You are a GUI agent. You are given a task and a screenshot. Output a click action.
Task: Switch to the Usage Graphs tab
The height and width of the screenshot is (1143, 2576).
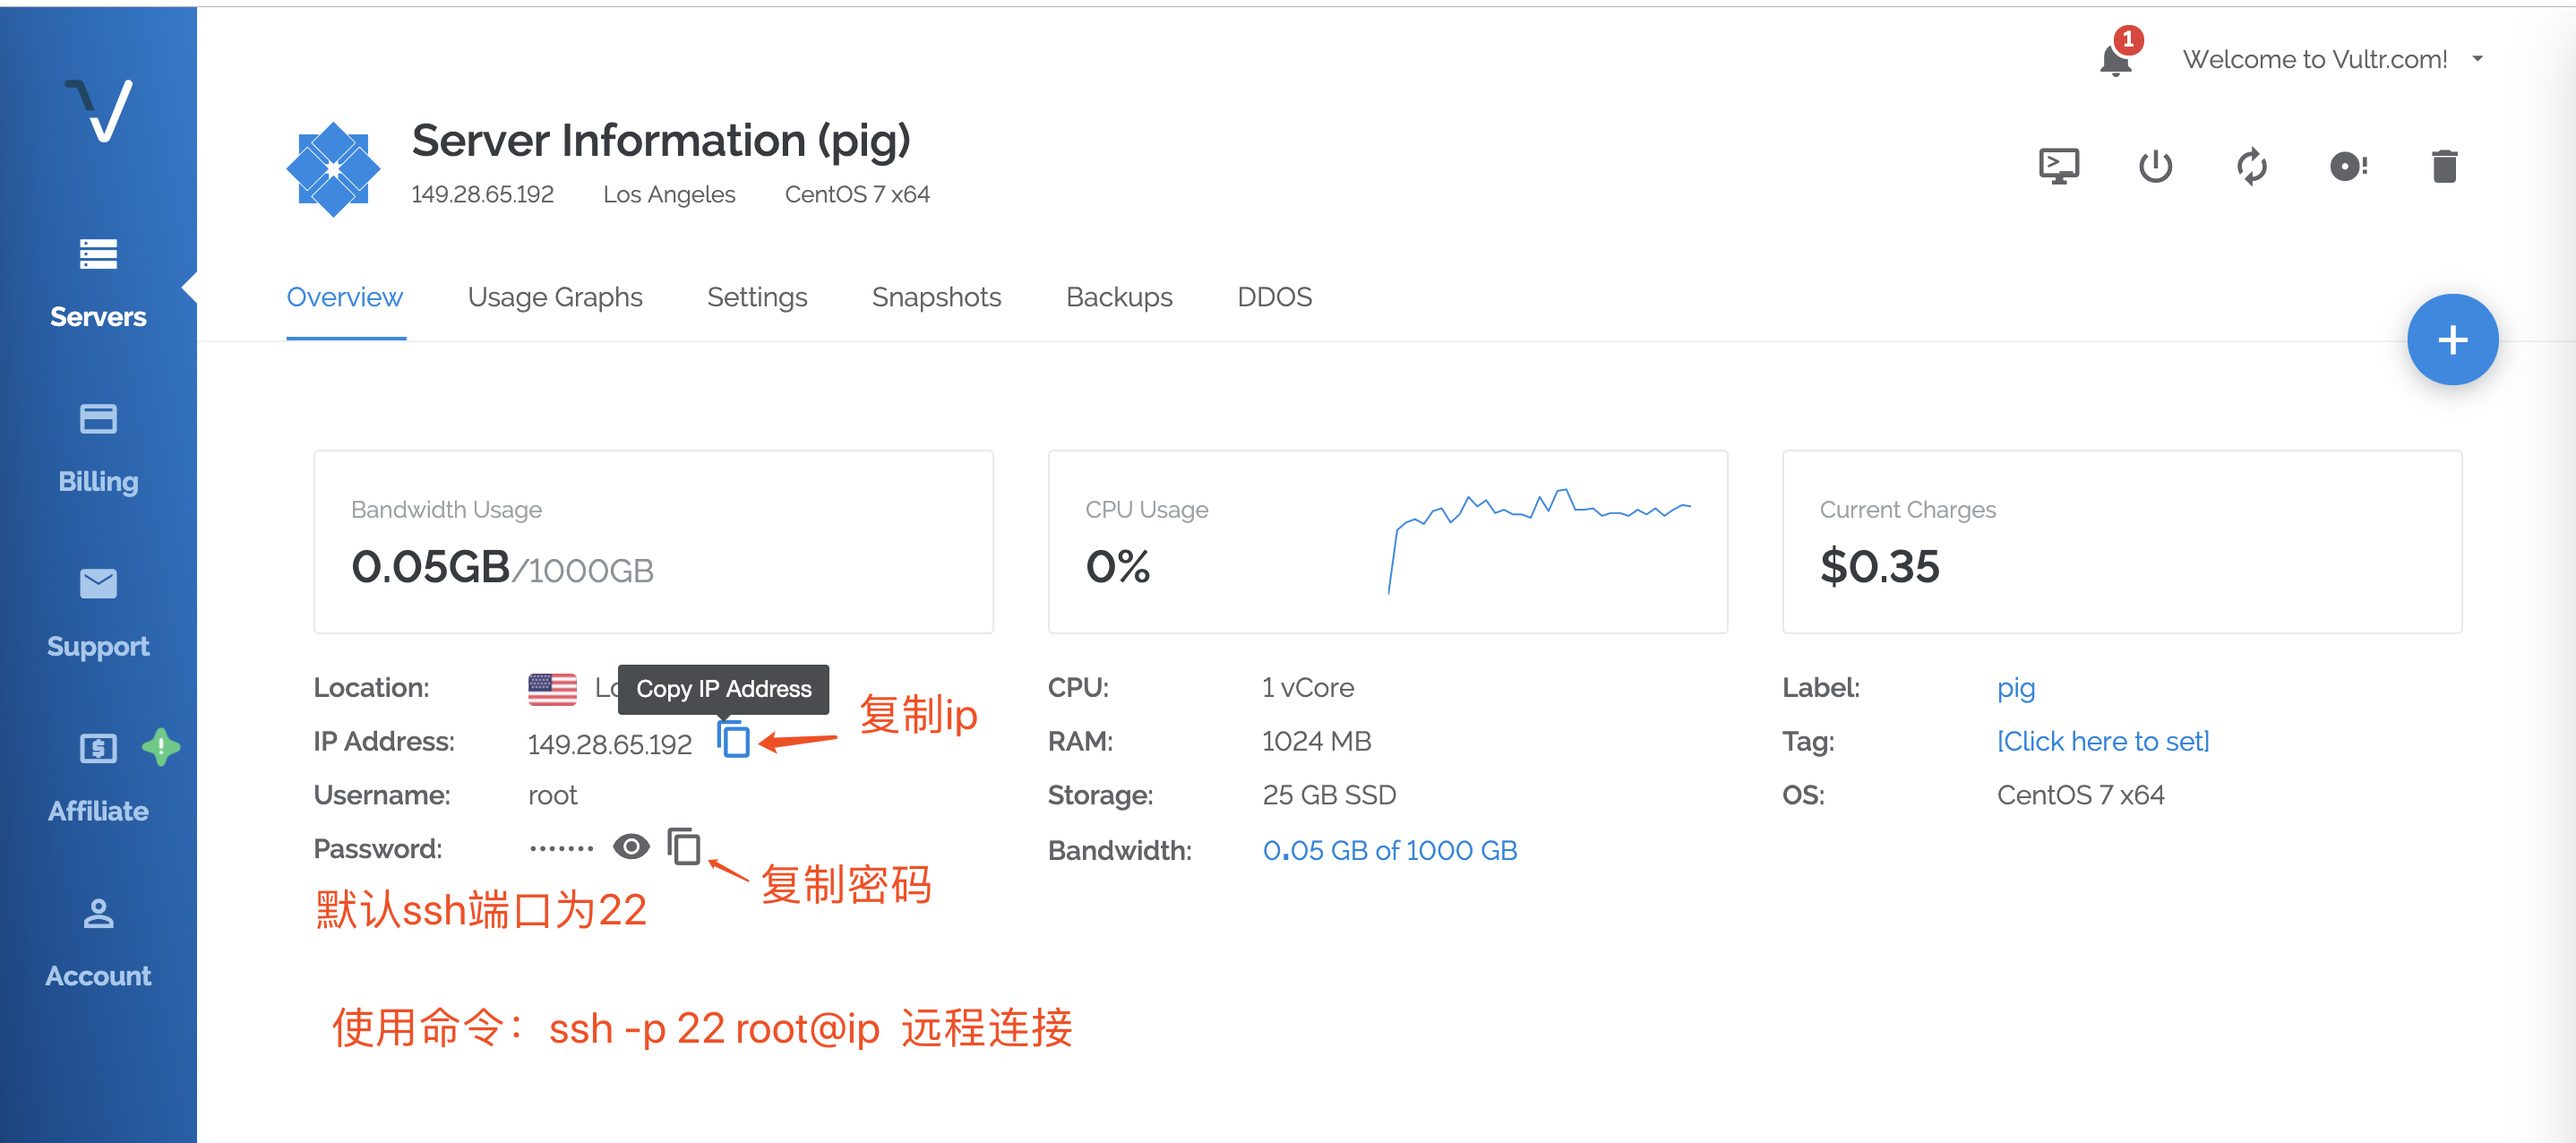[555, 297]
